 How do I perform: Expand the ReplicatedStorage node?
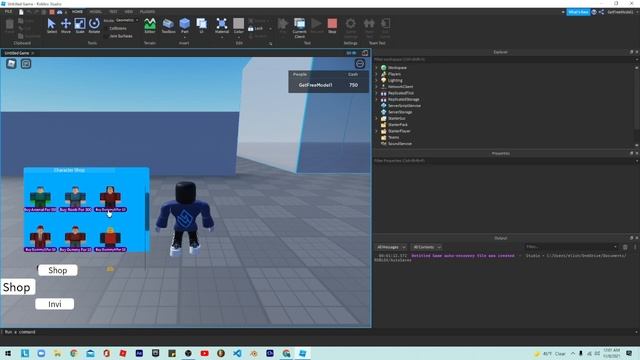click(376, 99)
